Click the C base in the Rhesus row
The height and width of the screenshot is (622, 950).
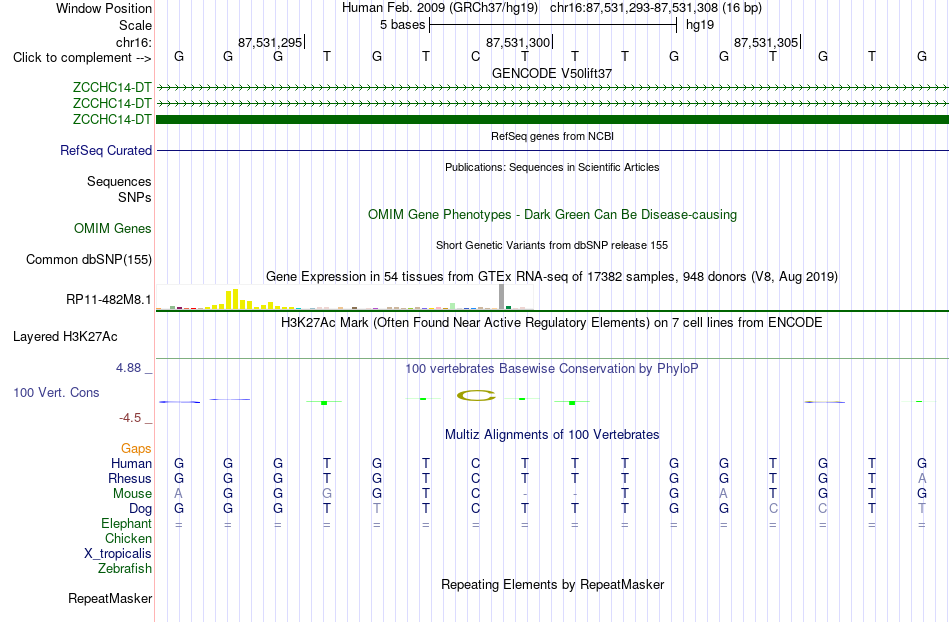coord(476,478)
